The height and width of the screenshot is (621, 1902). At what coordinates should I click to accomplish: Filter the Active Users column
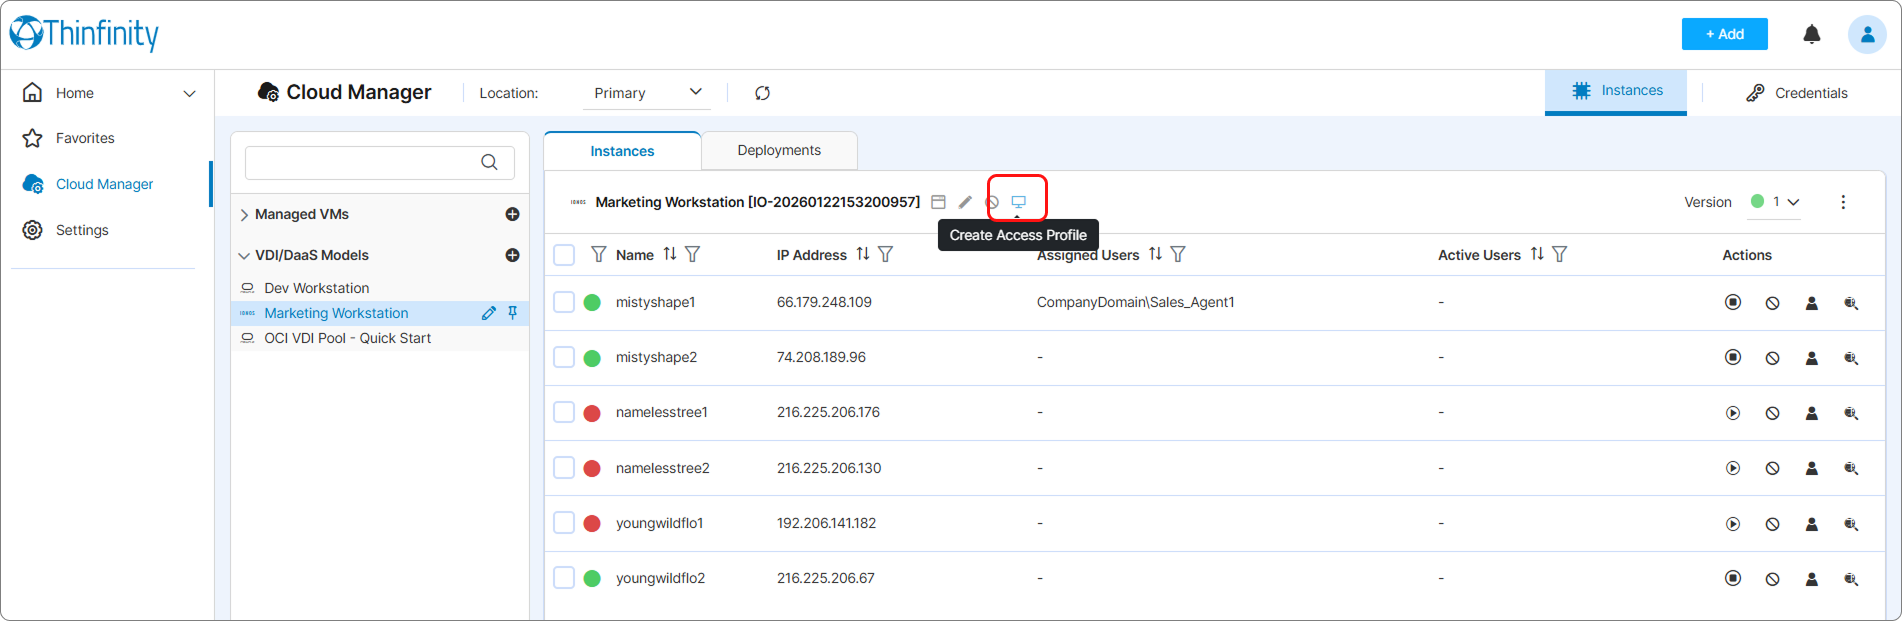pyautogui.click(x=1559, y=254)
